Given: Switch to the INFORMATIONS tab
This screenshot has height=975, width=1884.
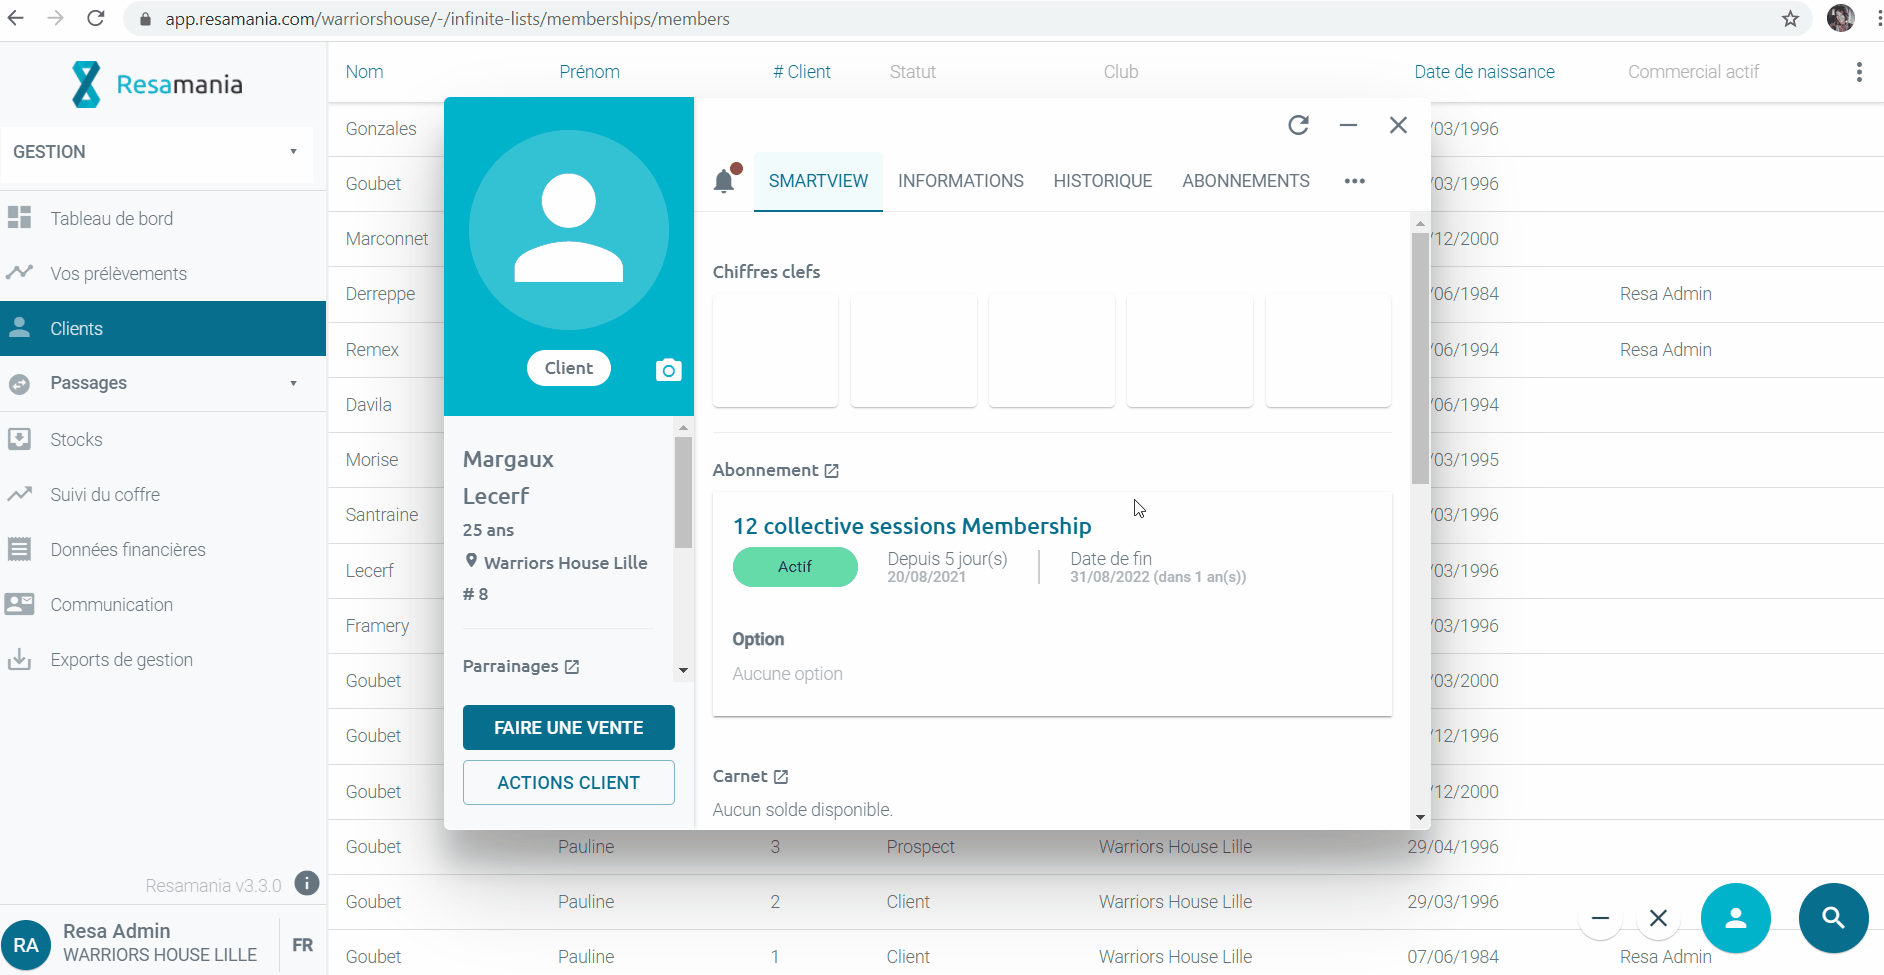Looking at the screenshot, I should (x=960, y=181).
